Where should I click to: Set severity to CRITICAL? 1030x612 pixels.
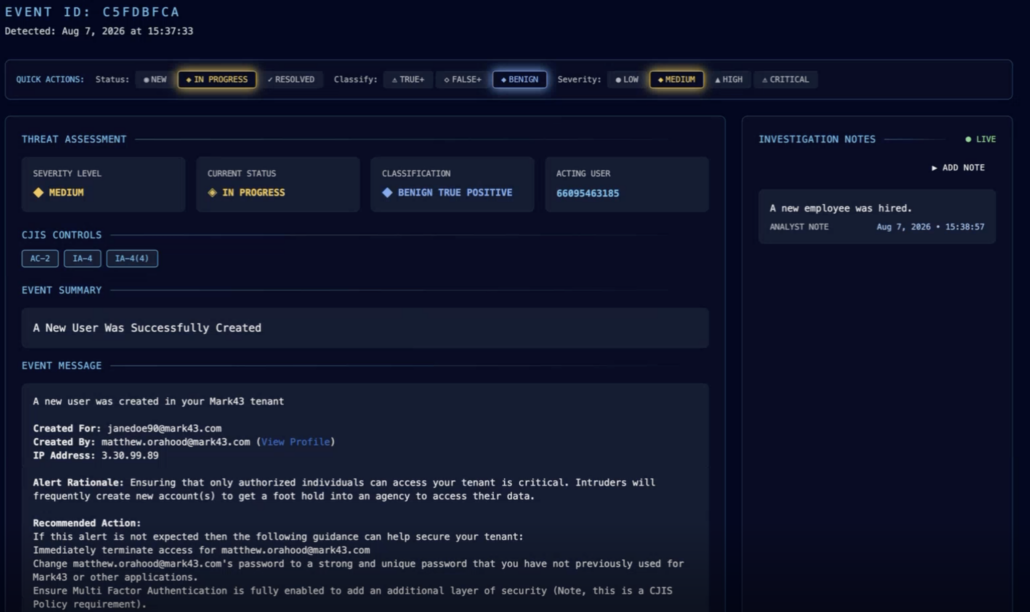pyautogui.click(x=786, y=79)
